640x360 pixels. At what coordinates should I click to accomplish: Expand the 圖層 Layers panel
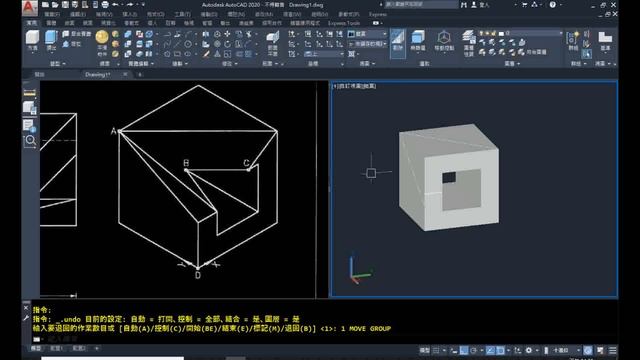(512, 64)
